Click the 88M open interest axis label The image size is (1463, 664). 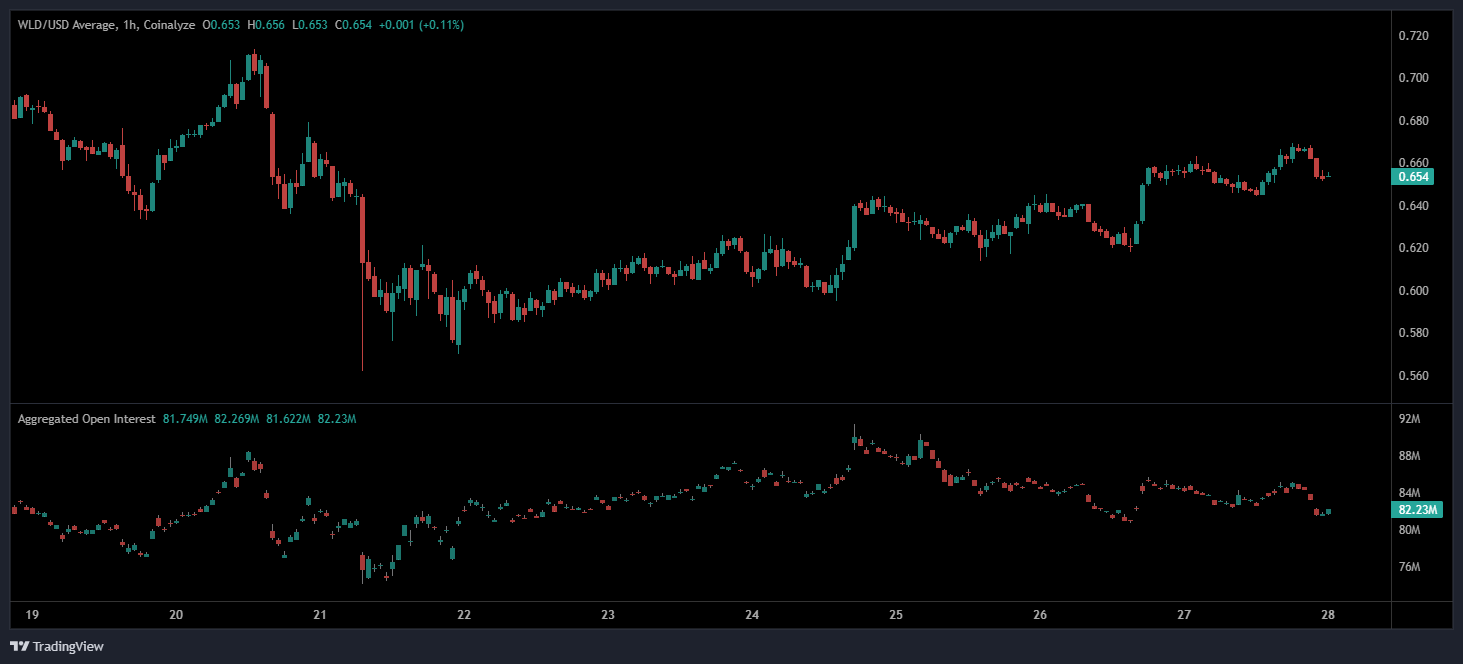1410,456
